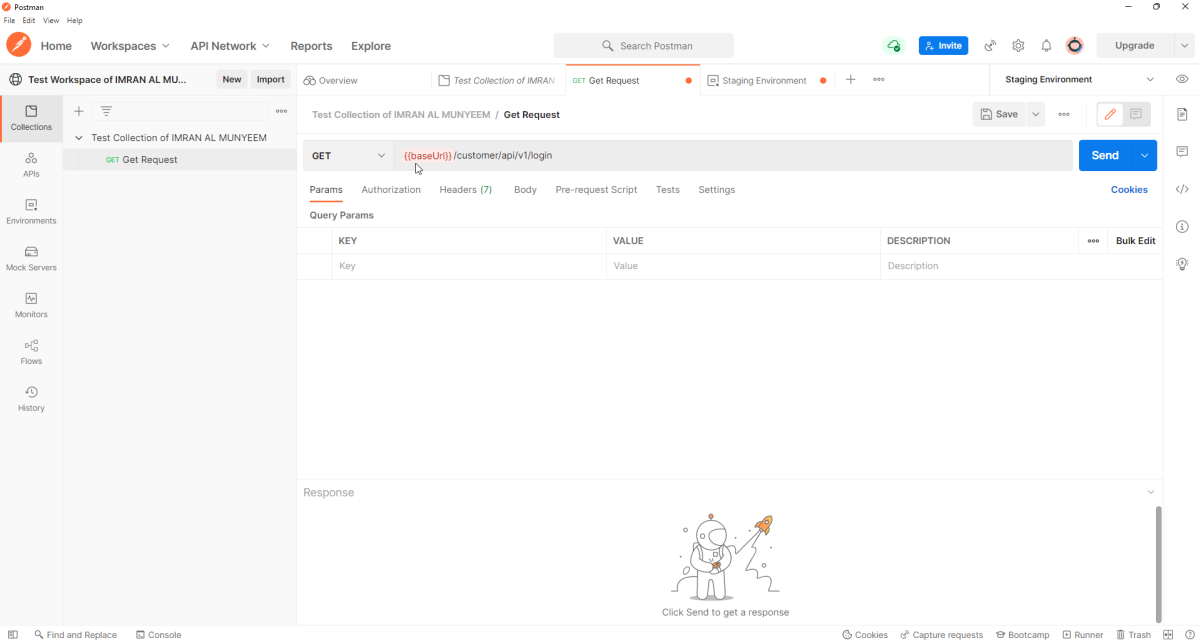
Task: Toggle the sidebar icon in status bar
Action: [x=13, y=635]
